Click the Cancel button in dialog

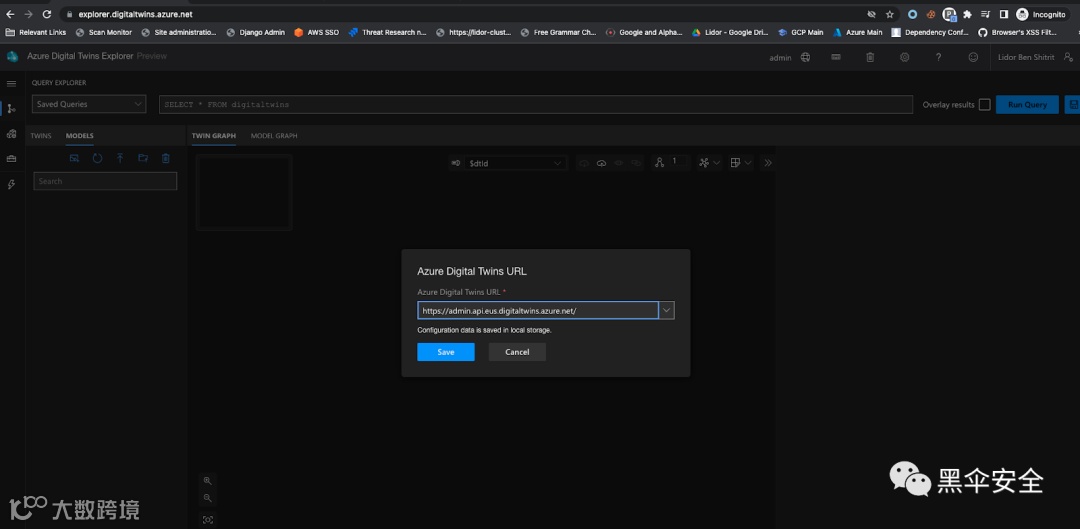[517, 352]
